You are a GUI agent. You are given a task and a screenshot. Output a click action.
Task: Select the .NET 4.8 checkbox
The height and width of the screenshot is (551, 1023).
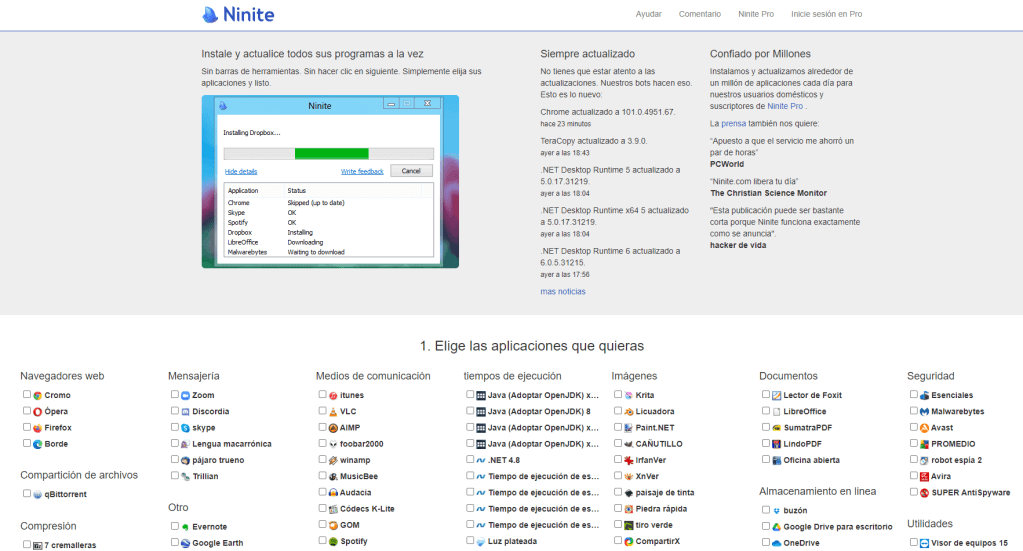click(x=470, y=459)
